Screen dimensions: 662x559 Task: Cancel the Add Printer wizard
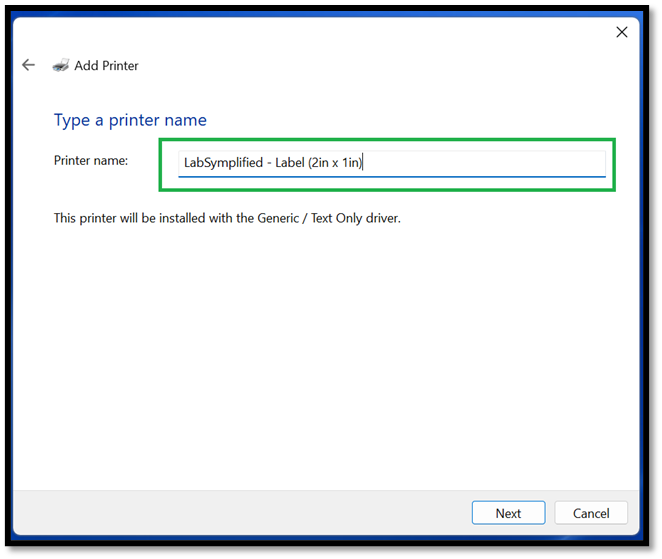coord(591,513)
